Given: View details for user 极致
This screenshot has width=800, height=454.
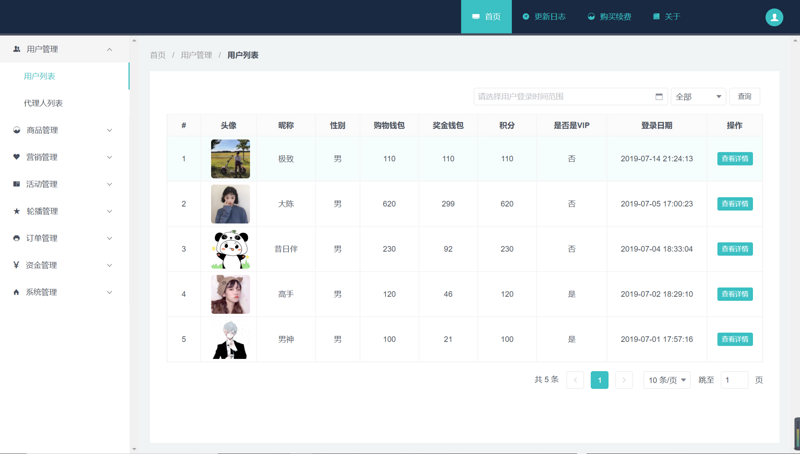Looking at the screenshot, I should point(735,159).
